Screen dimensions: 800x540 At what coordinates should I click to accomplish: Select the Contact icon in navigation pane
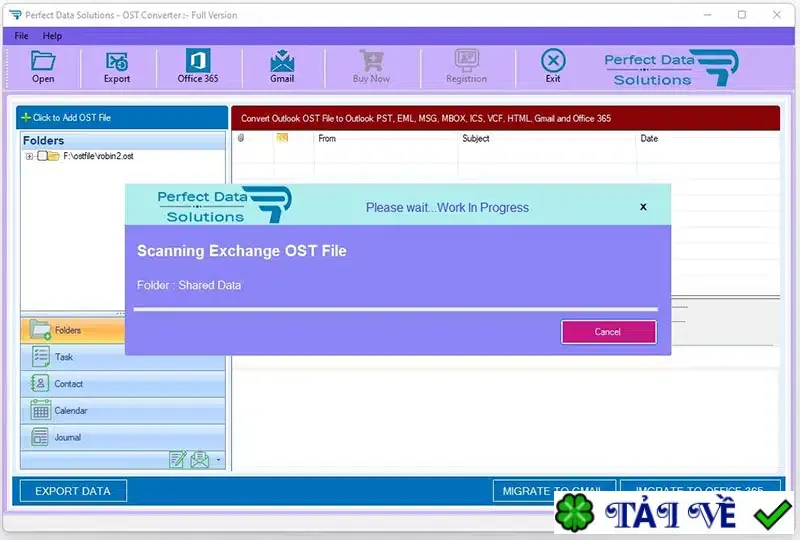tap(40, 383)
